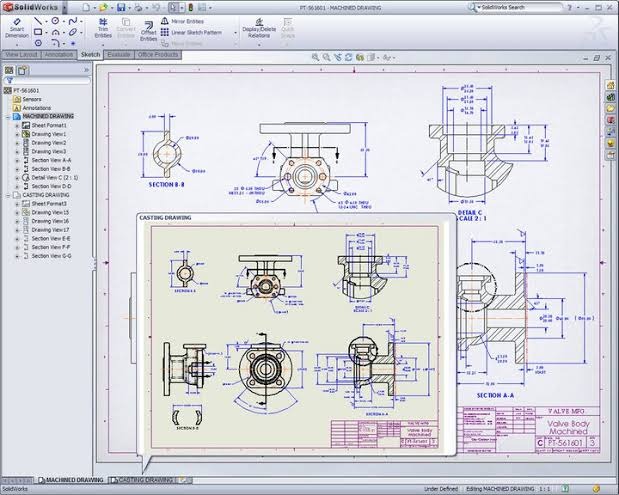Click Zoom to Area in view toolbar
This screenshot has height=495, width=619.
click(x=326, y=57)
